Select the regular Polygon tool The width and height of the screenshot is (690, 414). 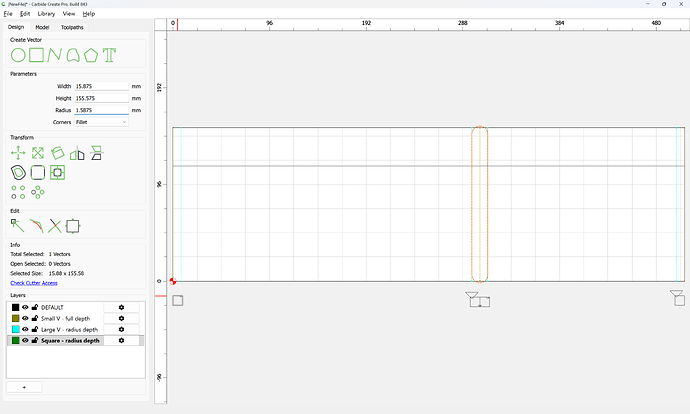tap(91, 55)
